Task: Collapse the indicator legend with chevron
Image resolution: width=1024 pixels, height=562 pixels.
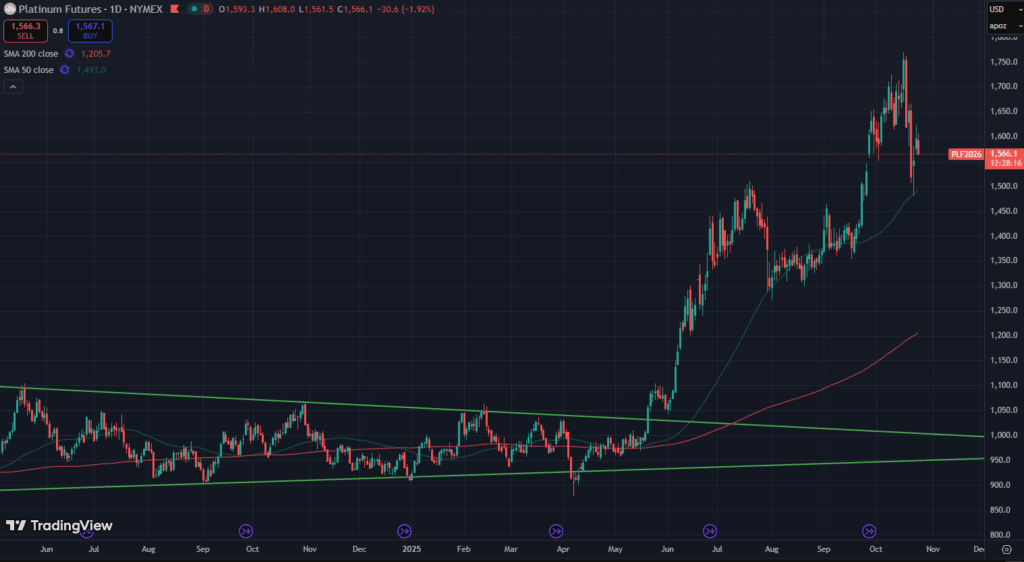Action: click(x=13, y=87)
